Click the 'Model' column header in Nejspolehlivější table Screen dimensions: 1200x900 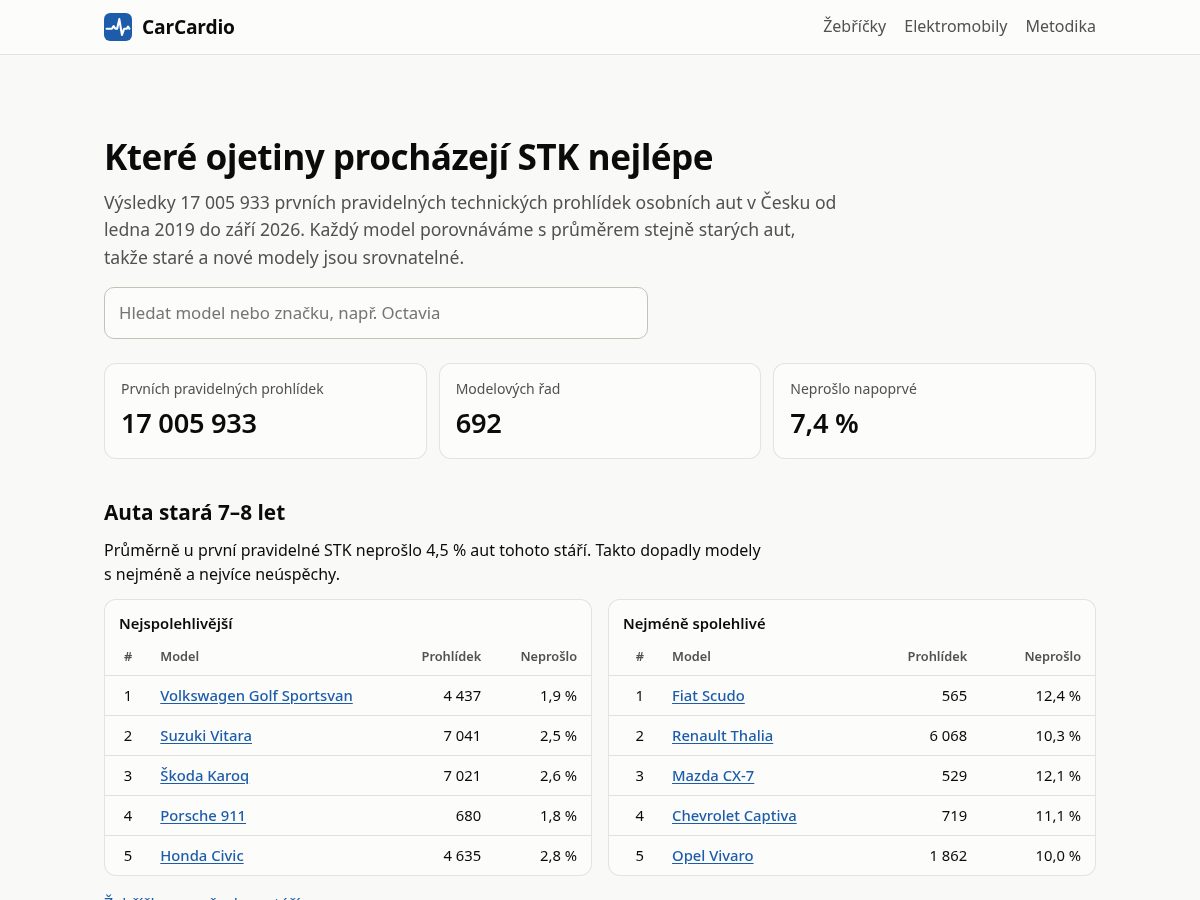pyautogui.click(x=179, y=657)
